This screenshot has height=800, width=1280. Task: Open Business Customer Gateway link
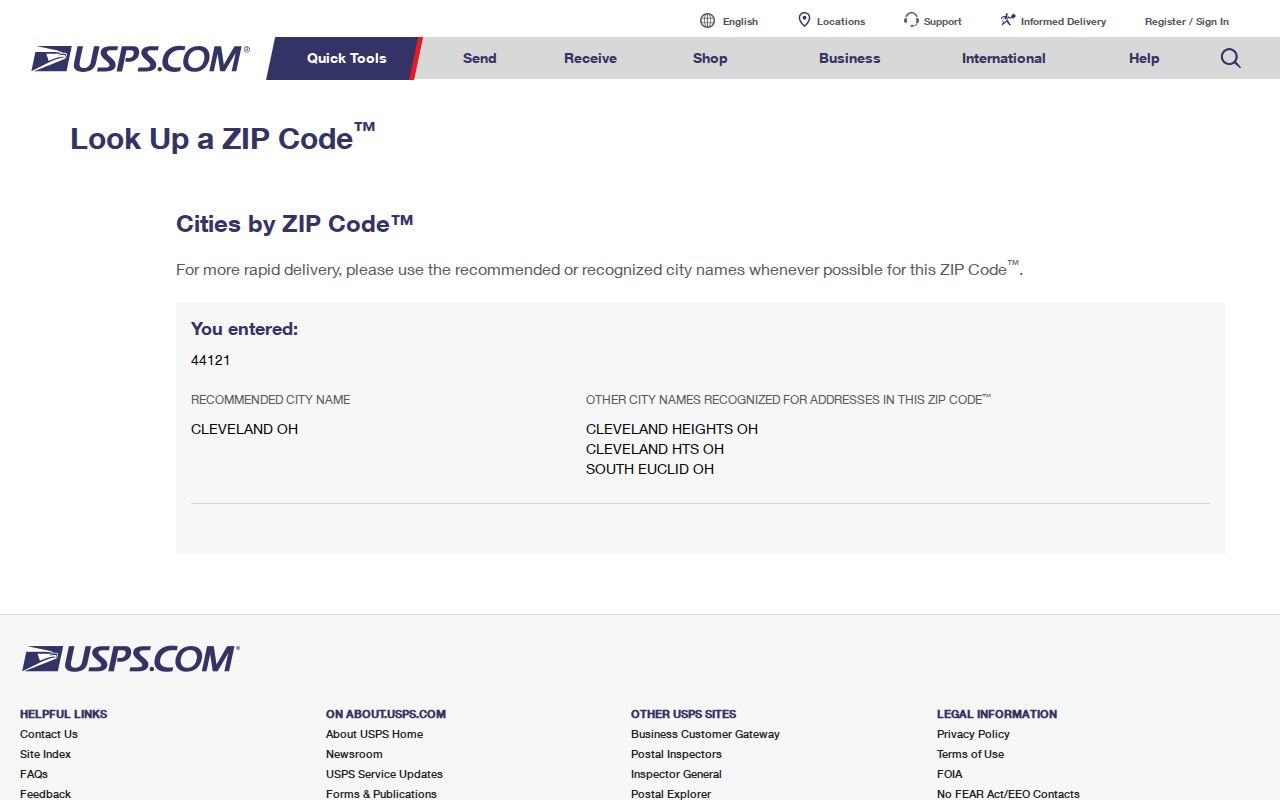point(705,734)
